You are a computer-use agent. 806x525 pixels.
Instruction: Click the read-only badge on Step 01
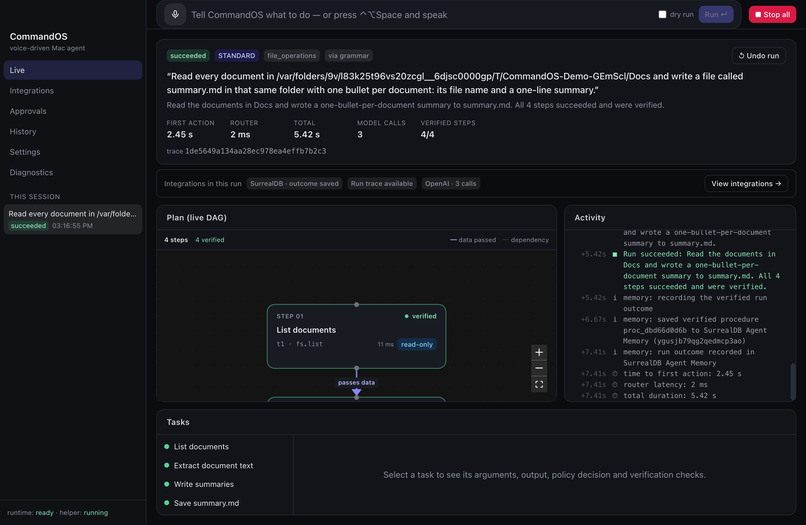tap(417, 345)
